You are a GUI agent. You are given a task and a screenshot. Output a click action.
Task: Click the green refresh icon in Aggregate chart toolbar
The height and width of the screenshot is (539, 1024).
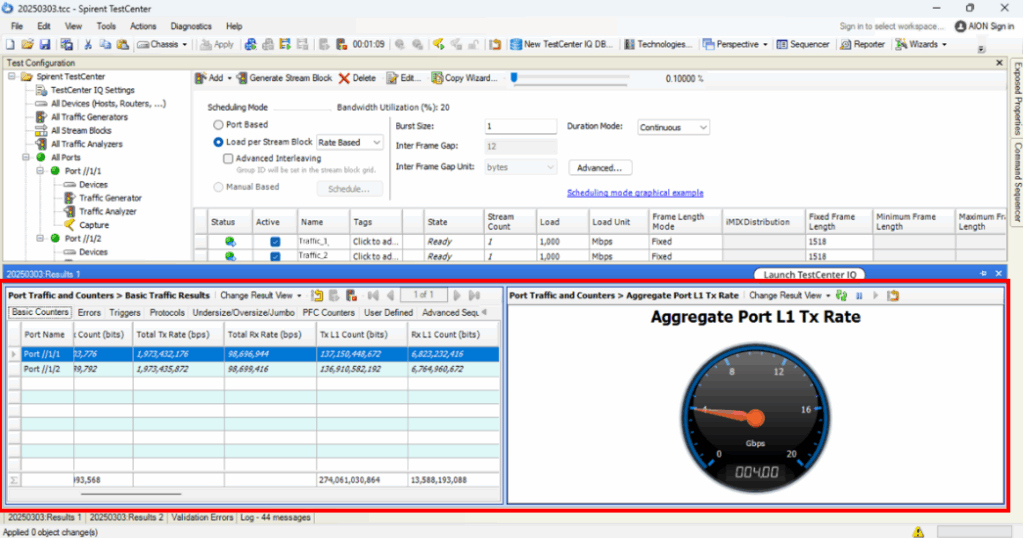tap(842, 296)
